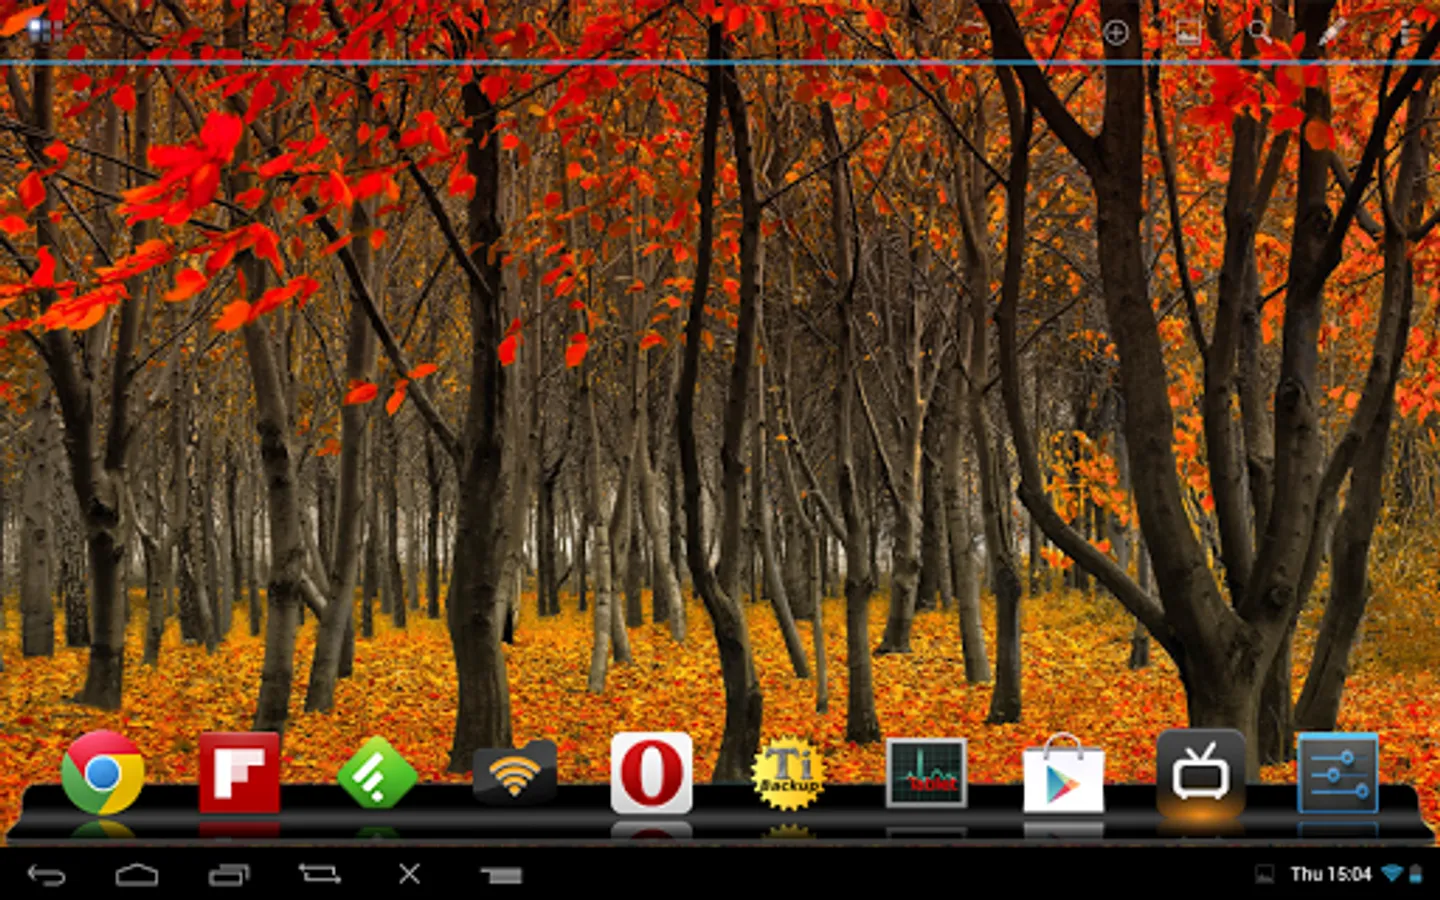Screen dimensions: 1440x900
Task: Open the app drawer grid icon
Action: [x=44, y=30]
